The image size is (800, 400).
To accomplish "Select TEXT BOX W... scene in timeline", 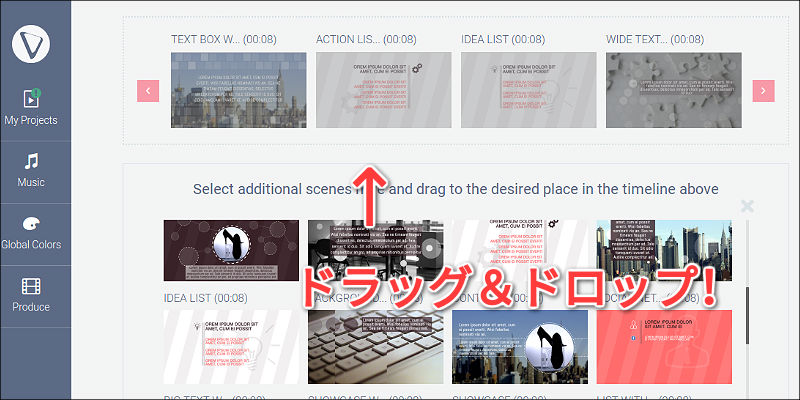I will click(239, 90).
